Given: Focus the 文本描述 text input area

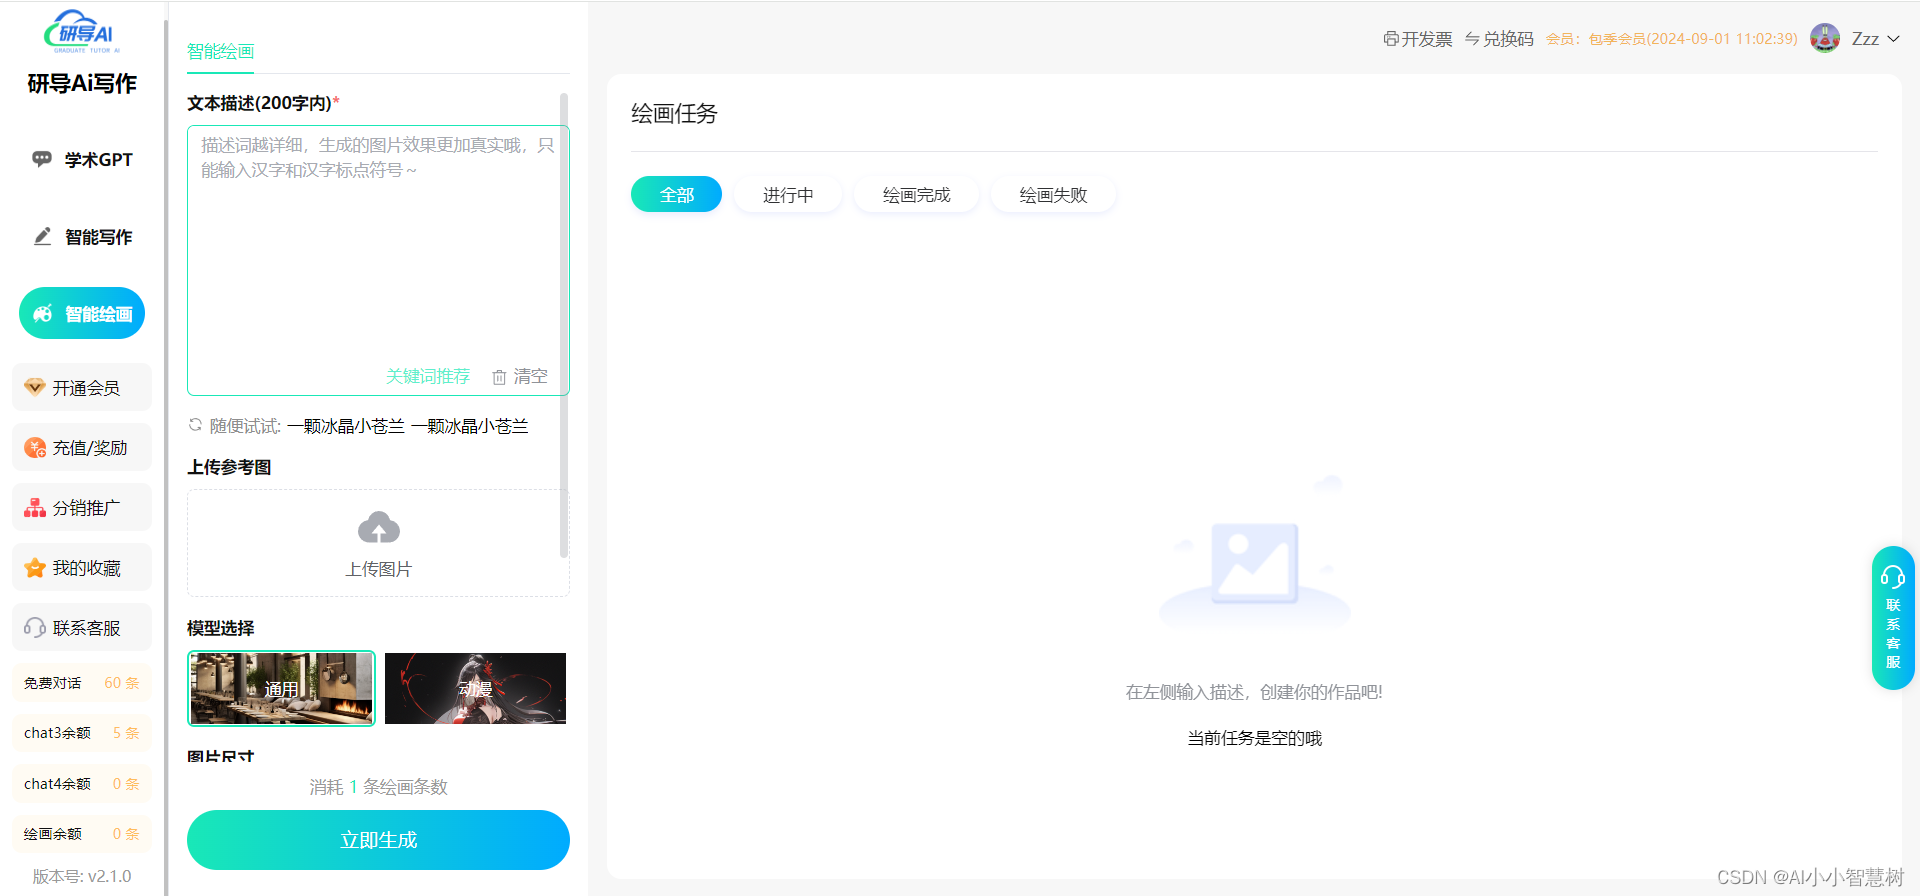Looking at the screenshot, I should (378, 260).
